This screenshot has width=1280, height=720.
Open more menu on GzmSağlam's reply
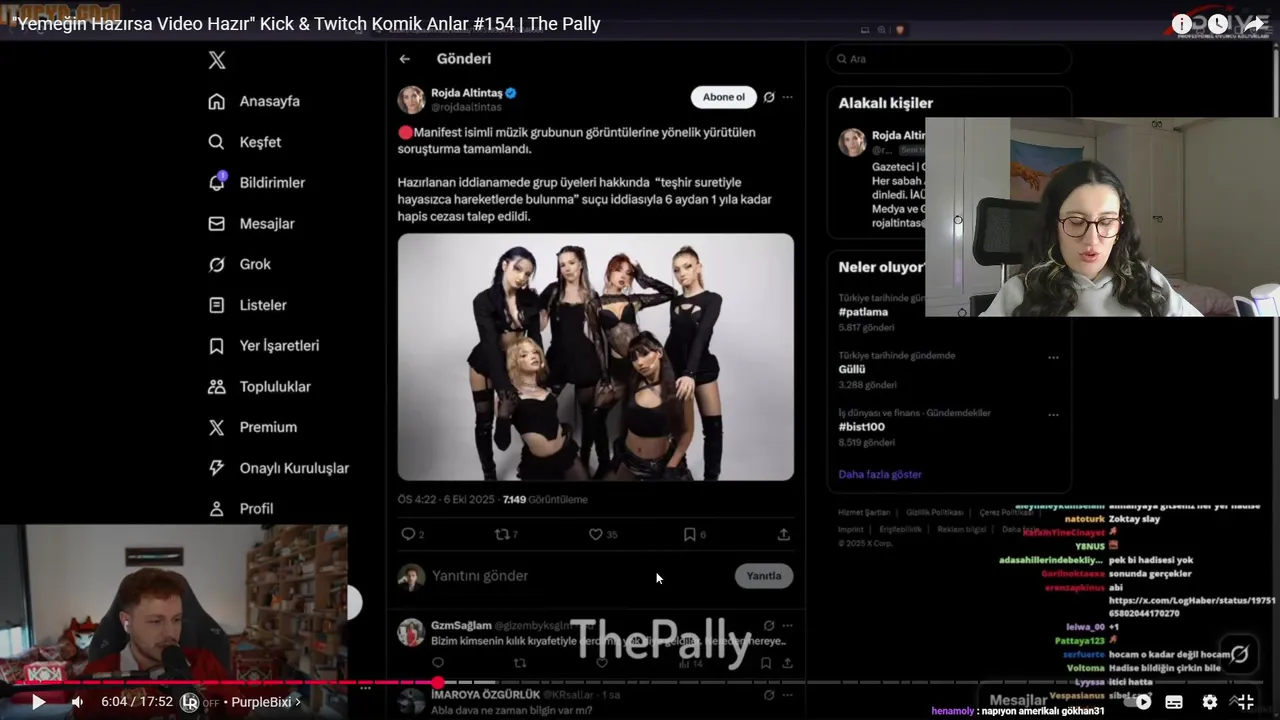pos(788,625)
